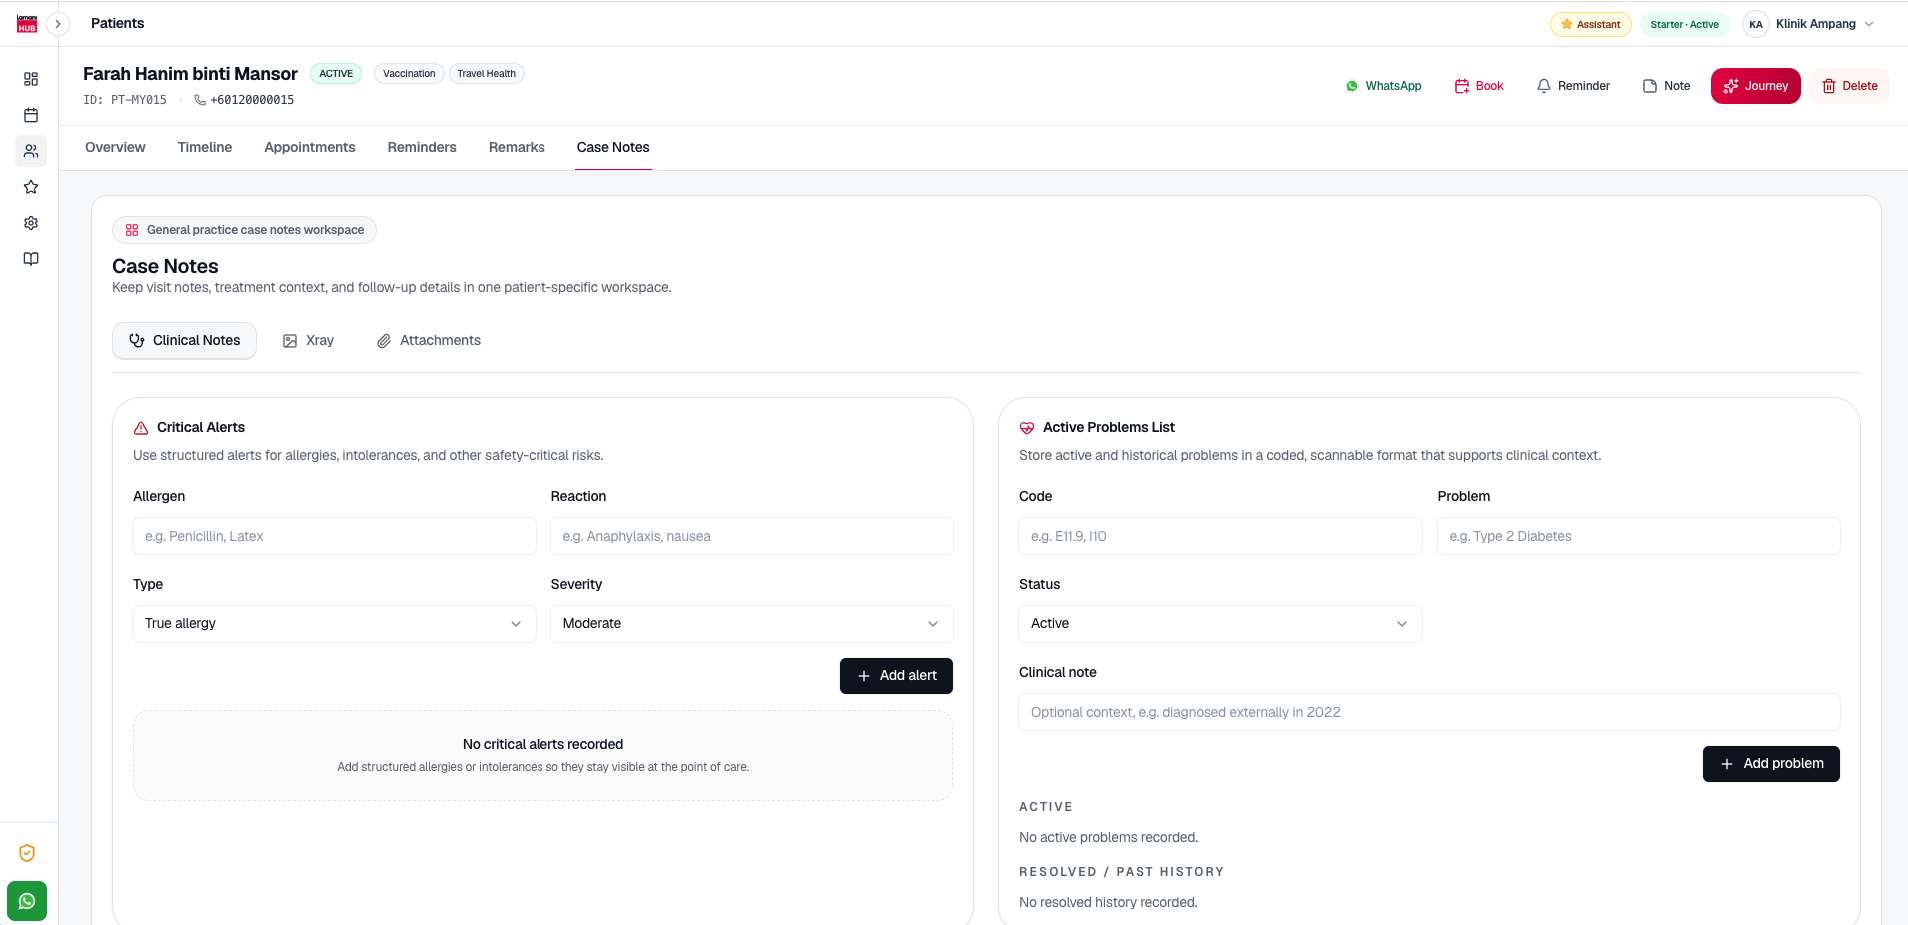Open the Xray sub-tab
1908x925 pixels.
point(308,340)
